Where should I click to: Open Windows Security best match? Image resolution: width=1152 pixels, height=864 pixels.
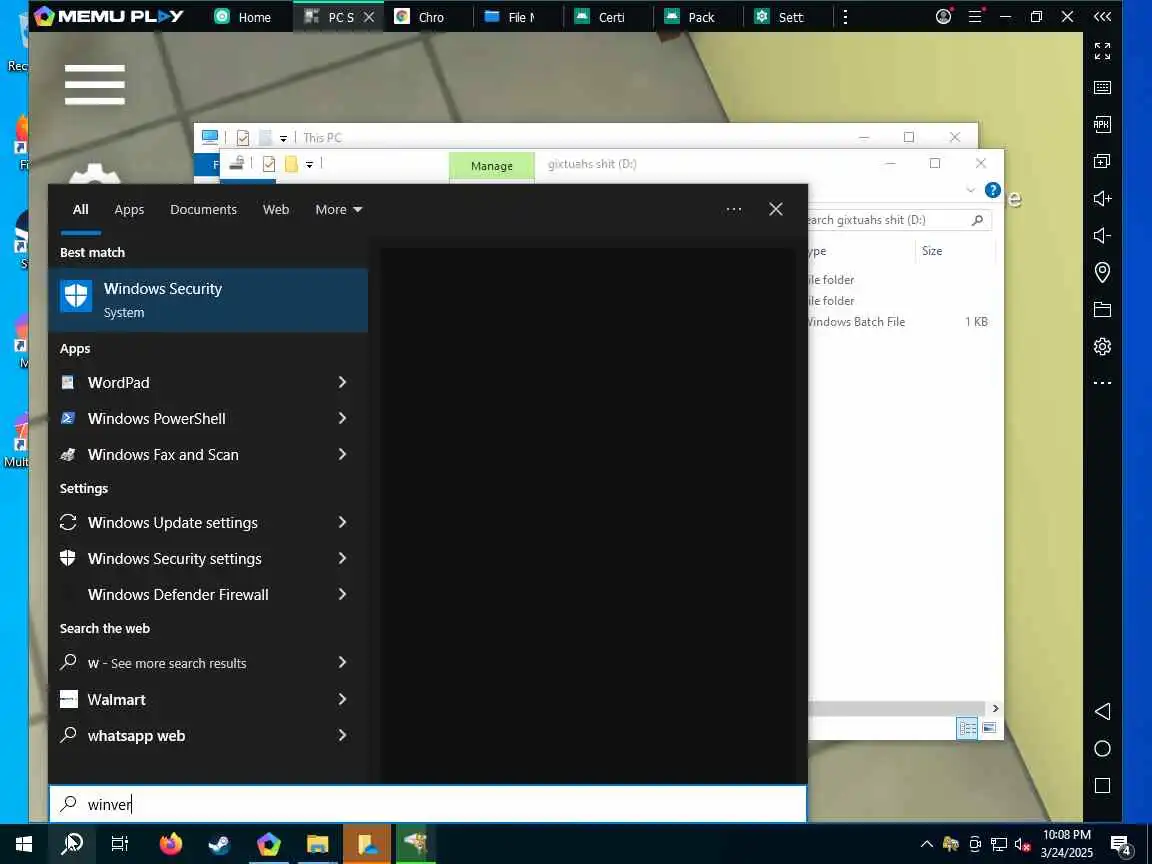pyautogui.click(x=208, y=300)
